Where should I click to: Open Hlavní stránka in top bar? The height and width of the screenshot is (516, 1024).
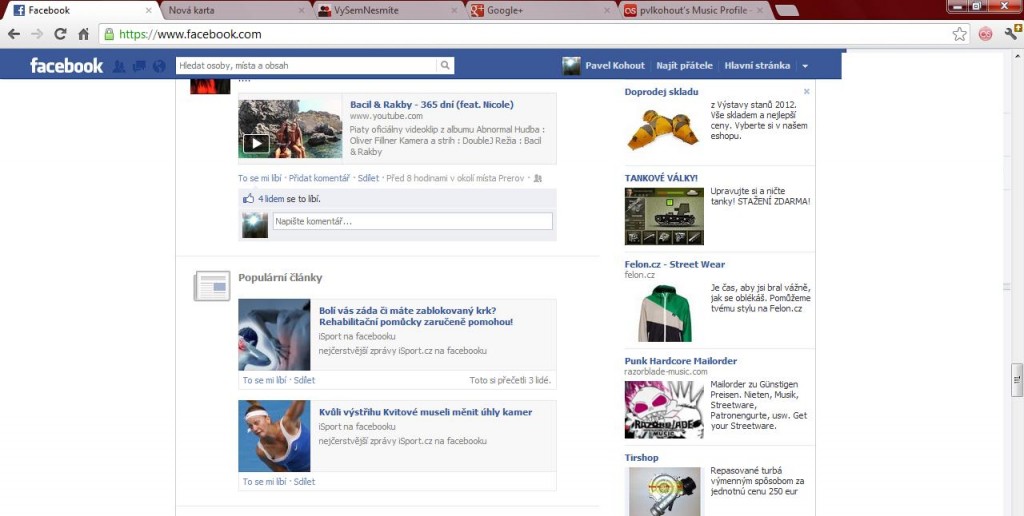pos(757,65)
